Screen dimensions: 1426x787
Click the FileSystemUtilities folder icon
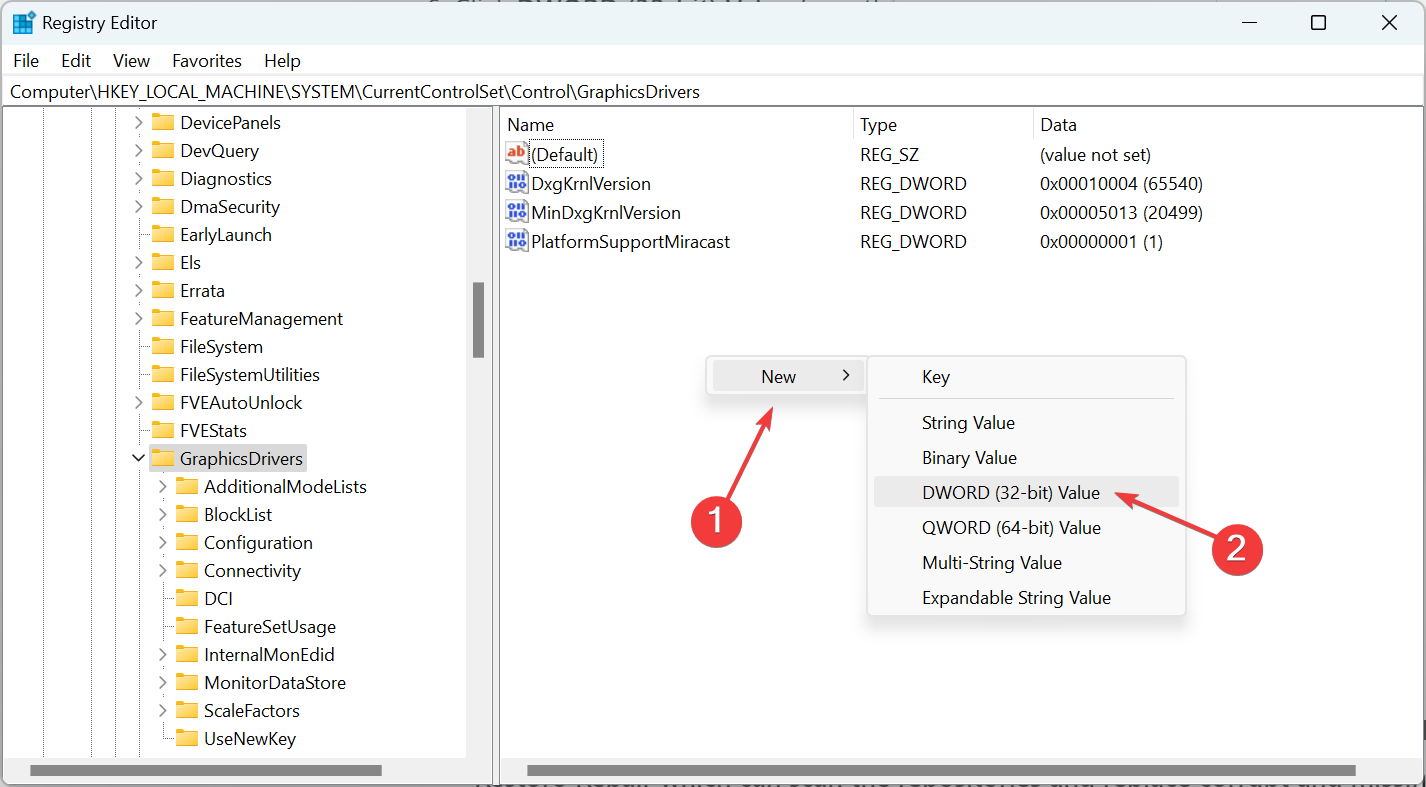(163, 374)
